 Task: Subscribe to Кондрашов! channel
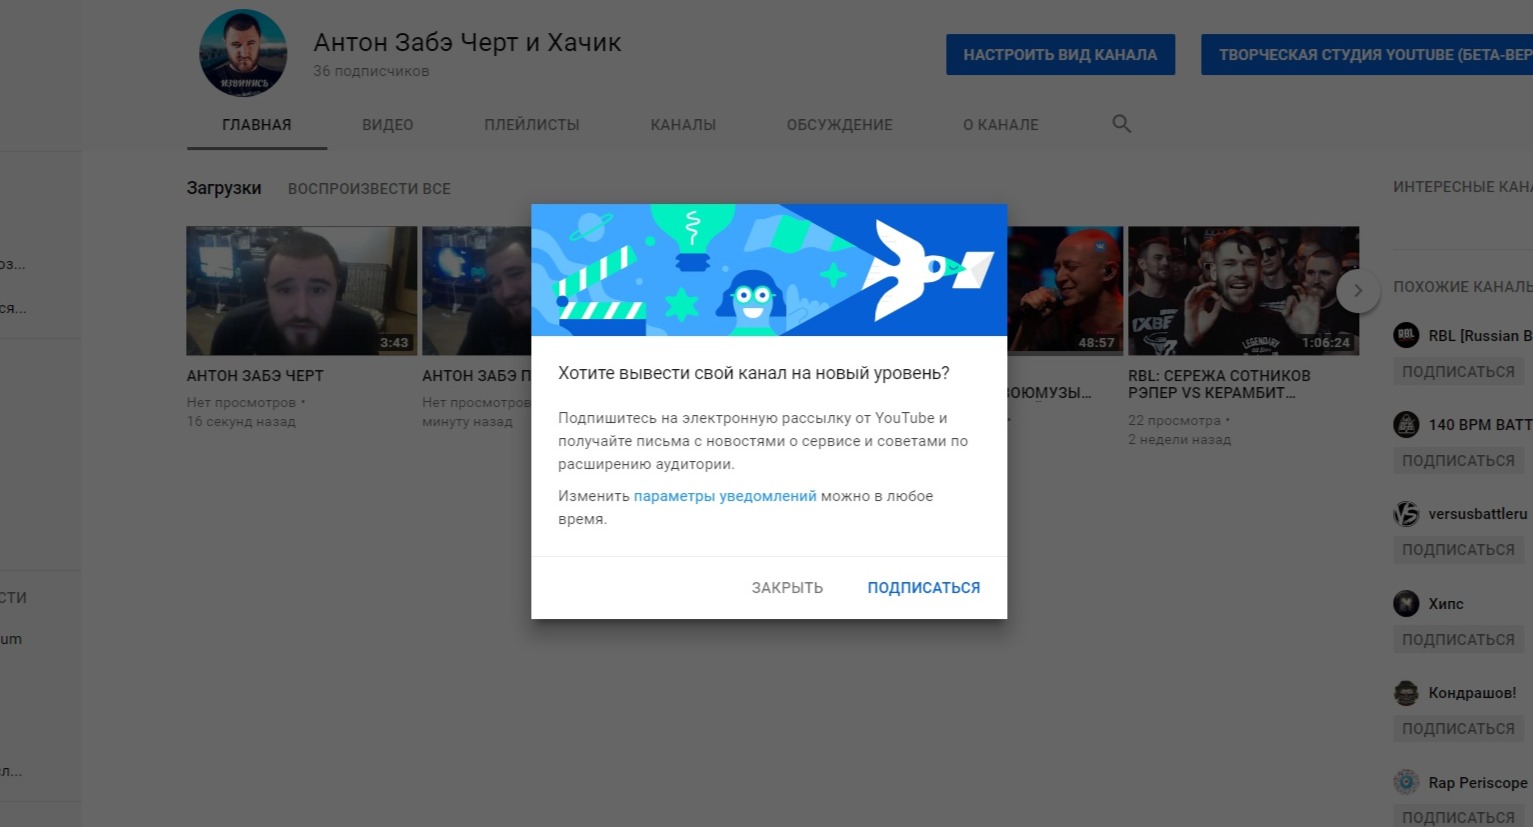tap(1458, 729)
